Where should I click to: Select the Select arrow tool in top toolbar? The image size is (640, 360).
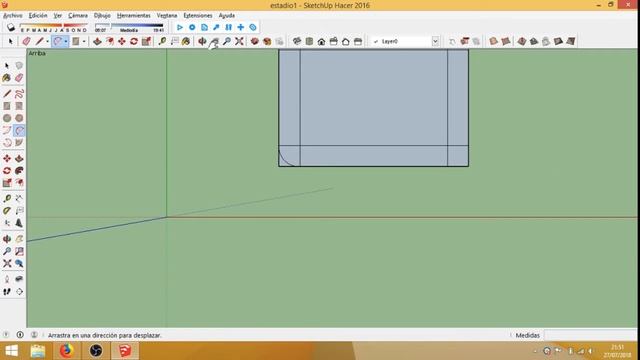[10, 41]
